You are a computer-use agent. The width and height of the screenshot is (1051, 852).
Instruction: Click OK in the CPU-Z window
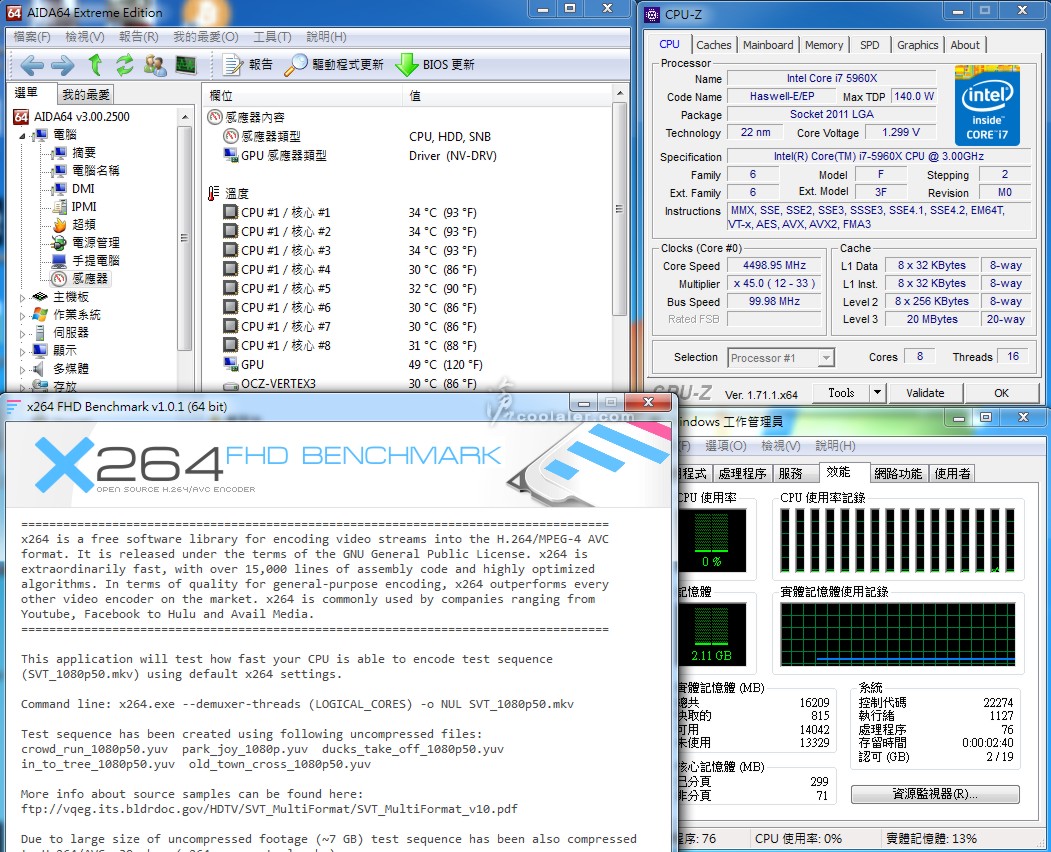point(1001,393)
